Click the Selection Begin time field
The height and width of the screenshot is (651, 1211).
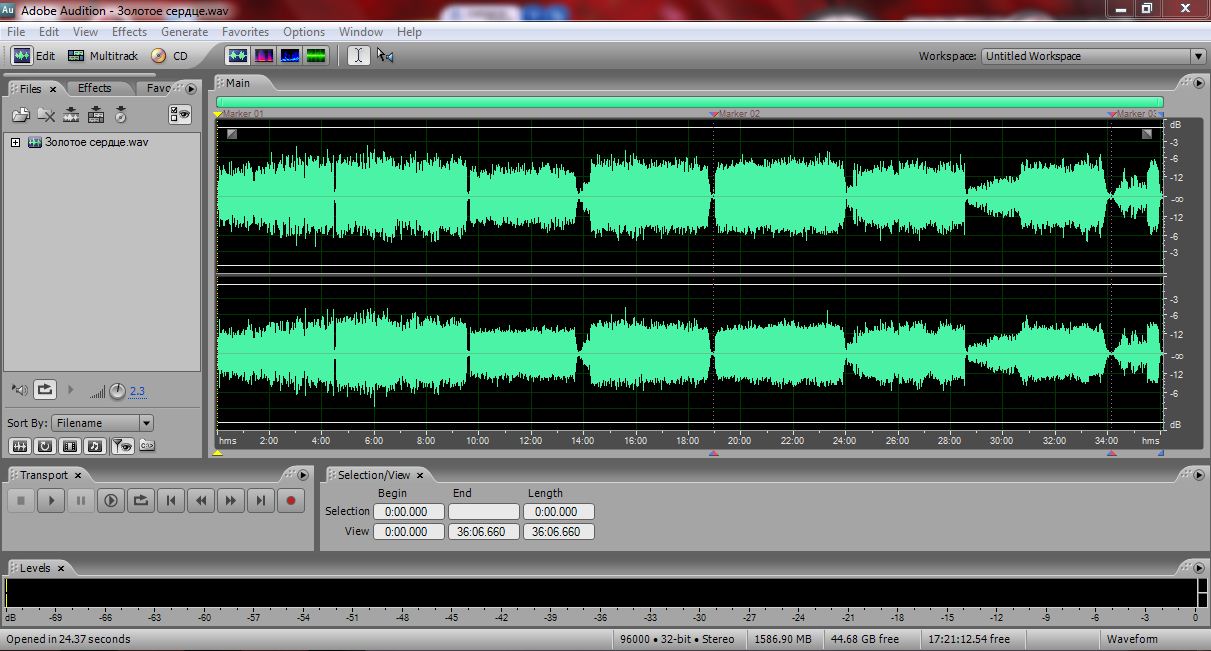tap(408, 512)
